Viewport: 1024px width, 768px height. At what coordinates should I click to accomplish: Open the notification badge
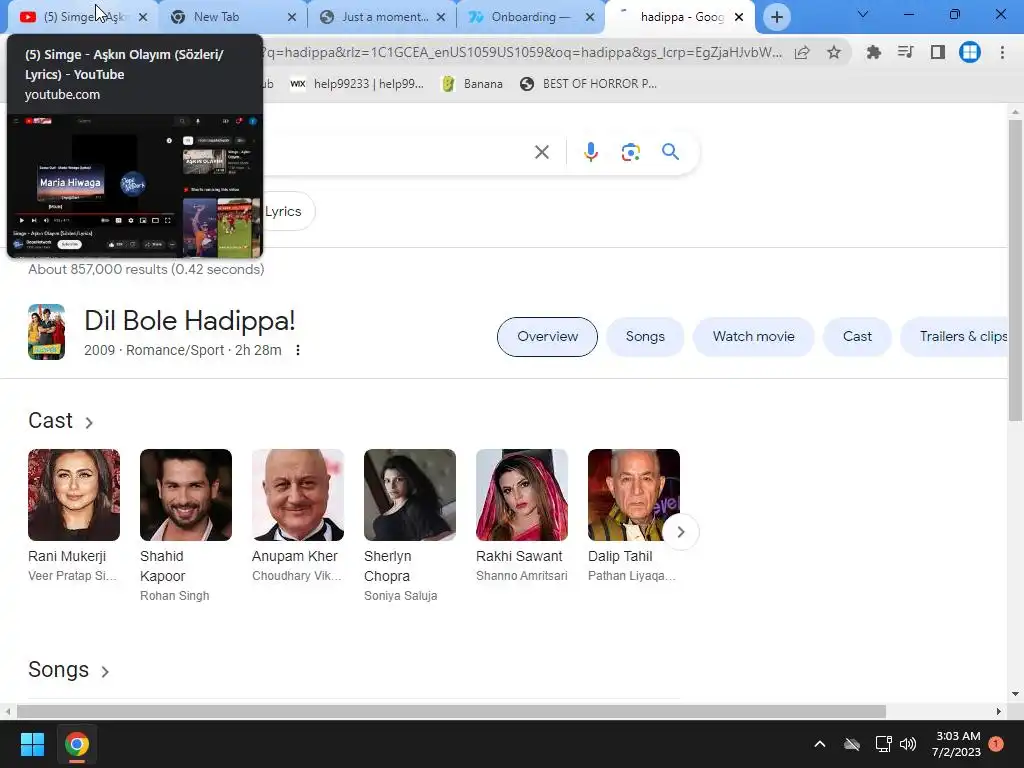point(997,744)
